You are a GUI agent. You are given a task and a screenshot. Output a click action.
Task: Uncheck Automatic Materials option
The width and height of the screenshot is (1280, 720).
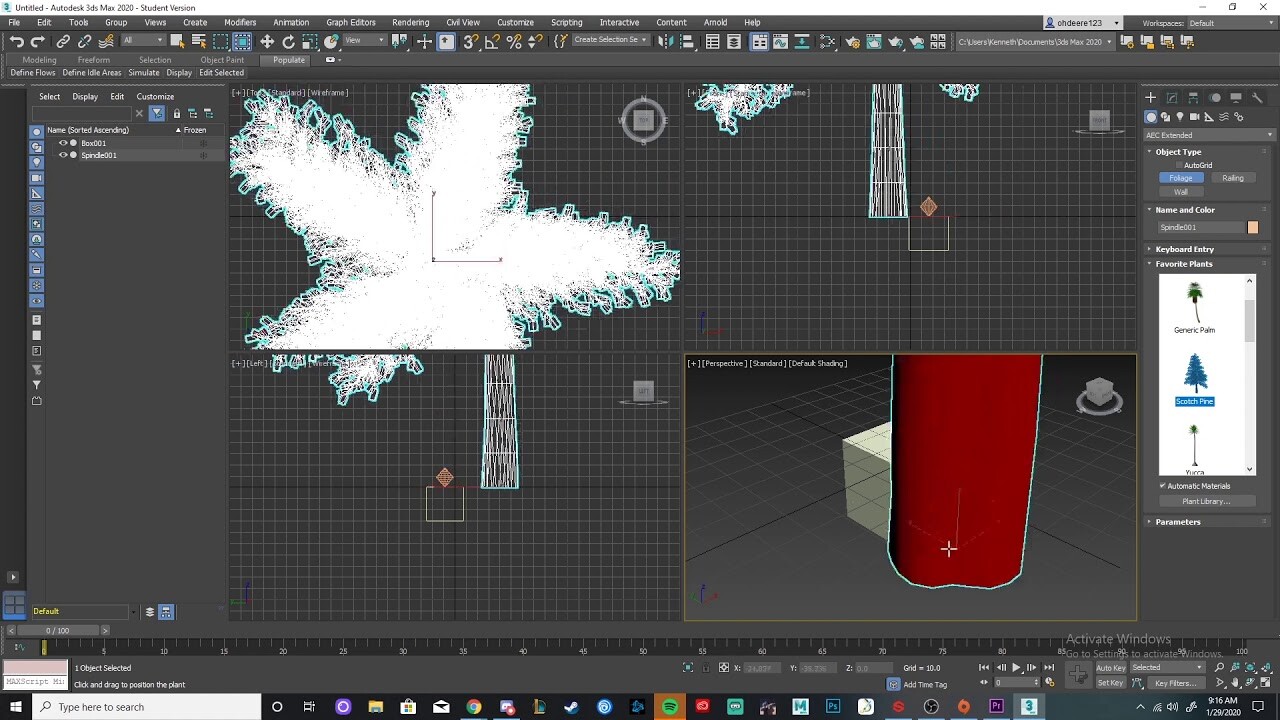(x=1163, y=486)
